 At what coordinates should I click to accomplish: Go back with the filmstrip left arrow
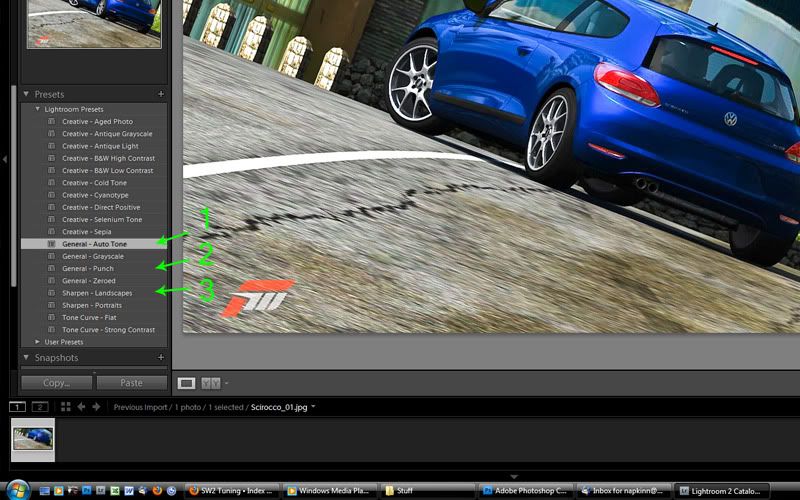click(81, 407)
